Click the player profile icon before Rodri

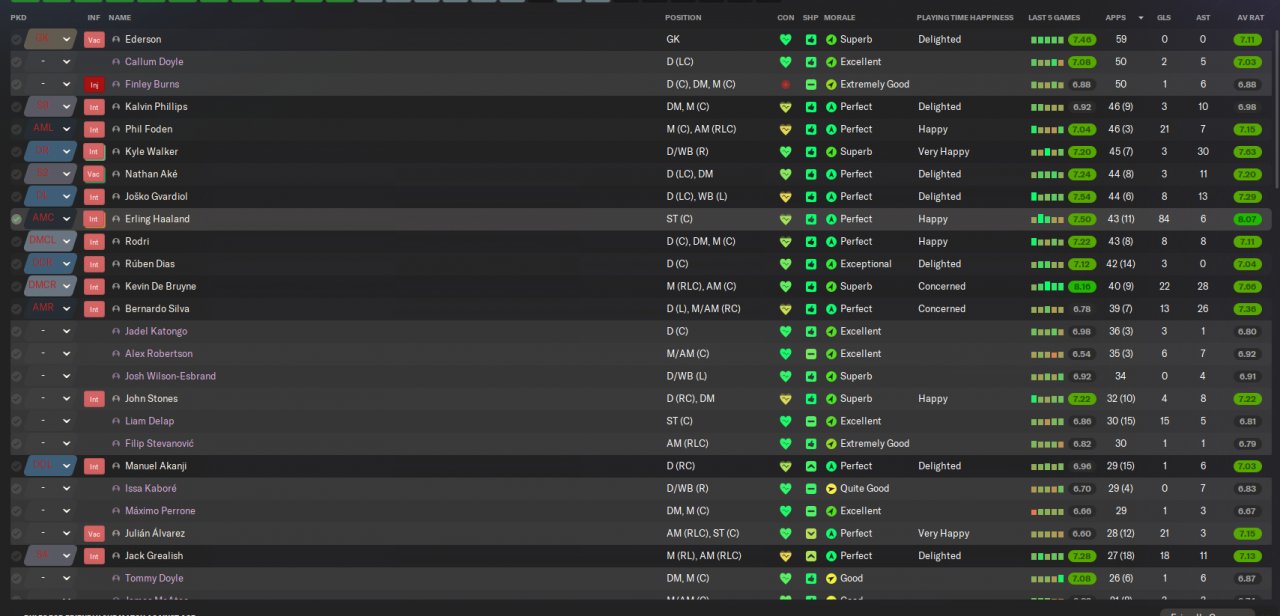[x=116, y=242]
